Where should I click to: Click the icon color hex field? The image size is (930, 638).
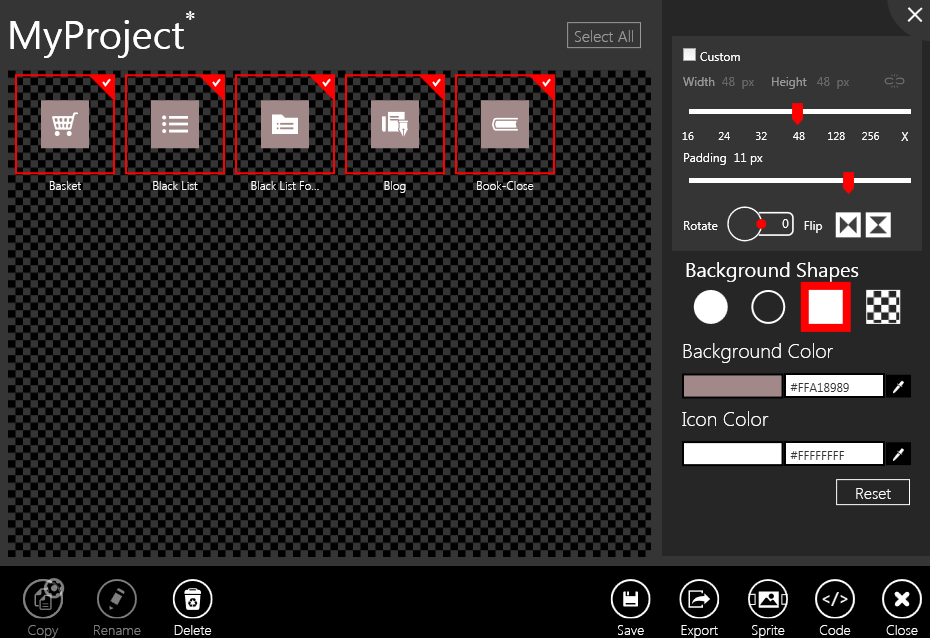pos(834,454)
